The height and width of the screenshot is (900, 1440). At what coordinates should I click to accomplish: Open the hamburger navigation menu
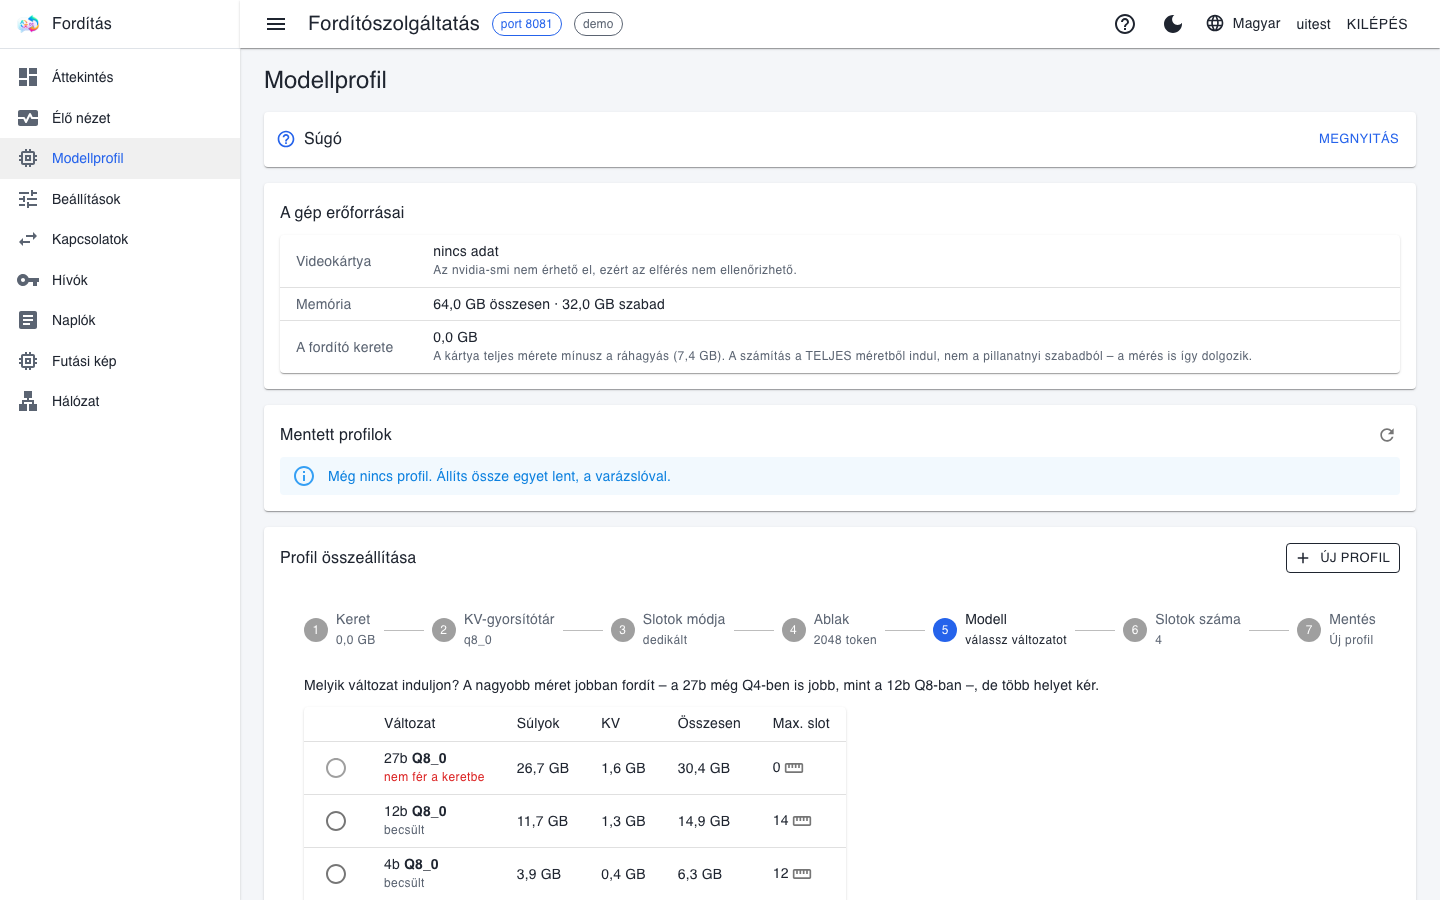coord(276,24)
